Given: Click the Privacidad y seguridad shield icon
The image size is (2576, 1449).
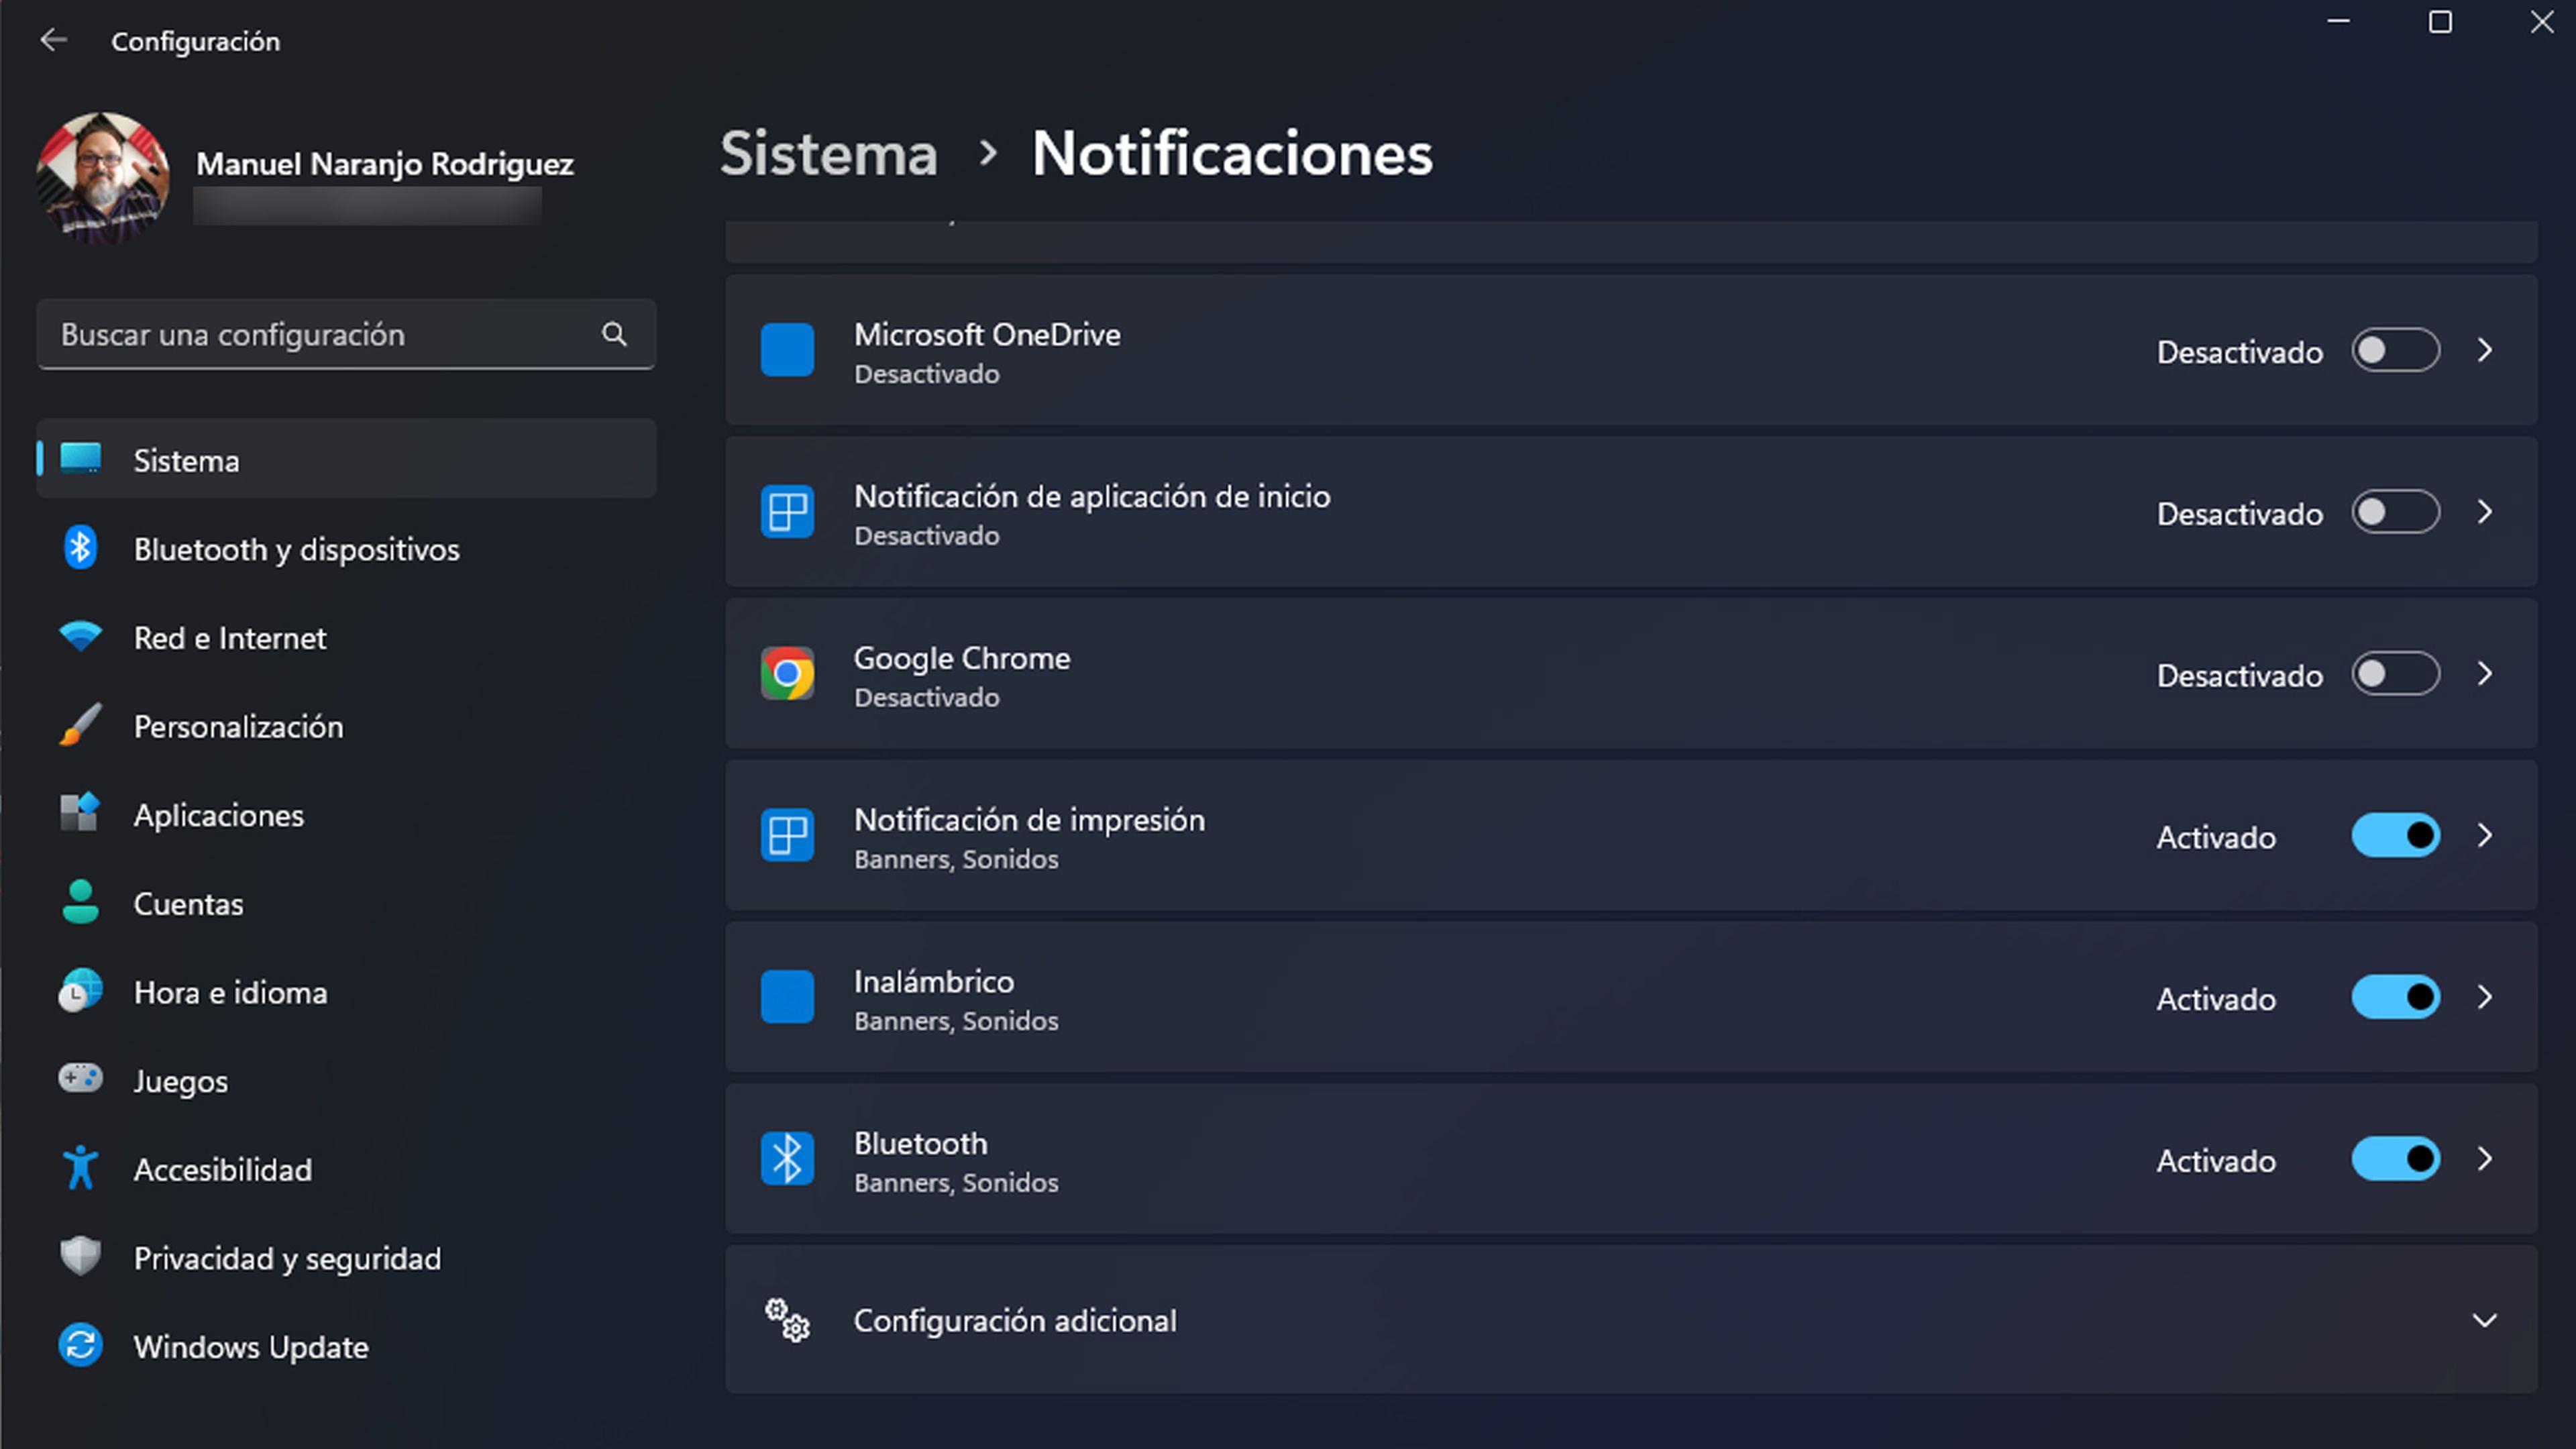Looking at the screenshot, I should coord(80,1257).
